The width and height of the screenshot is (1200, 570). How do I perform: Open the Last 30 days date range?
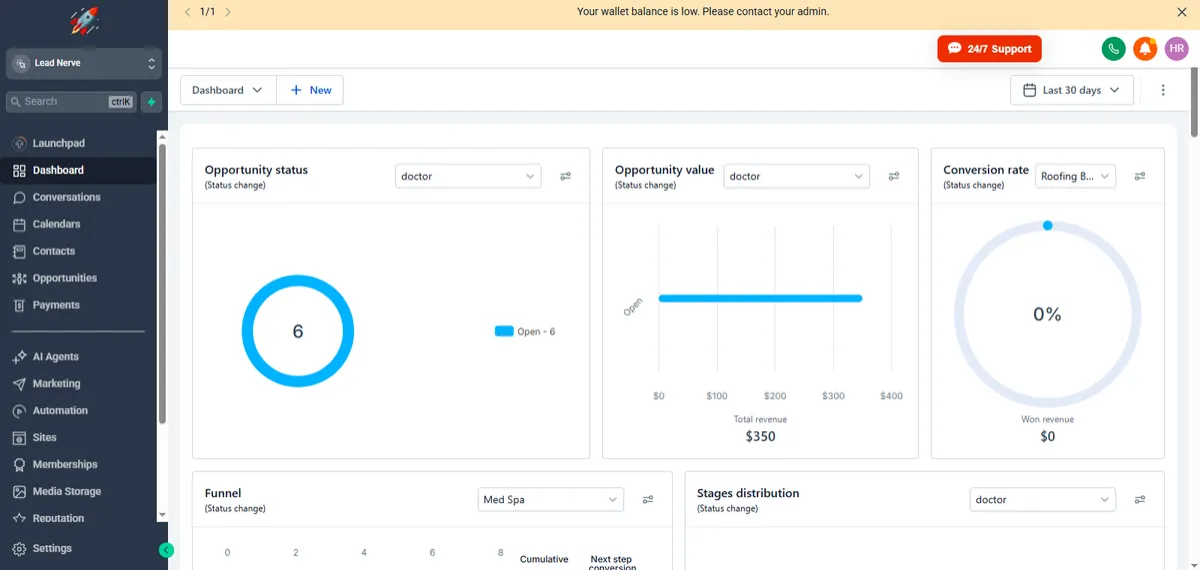click(1072, 90)
